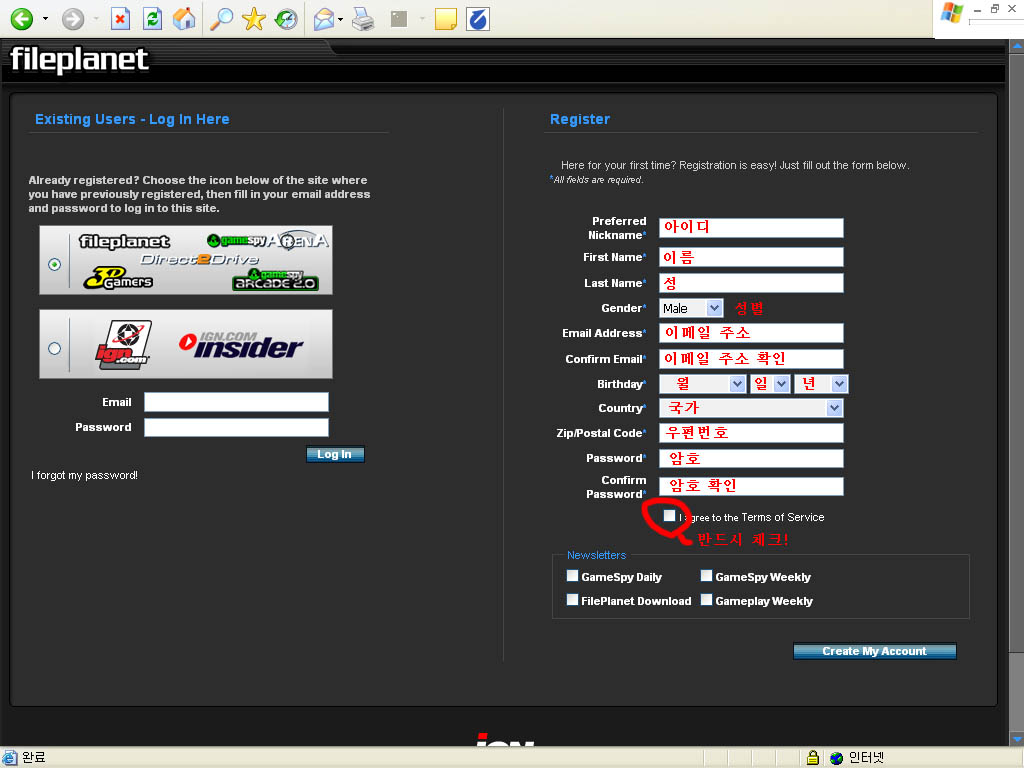The height and width of the screenshot is (768, 1024).
Task: Open the Mail envelope icon
Action: pyautogui.click(x=323, y=19)
